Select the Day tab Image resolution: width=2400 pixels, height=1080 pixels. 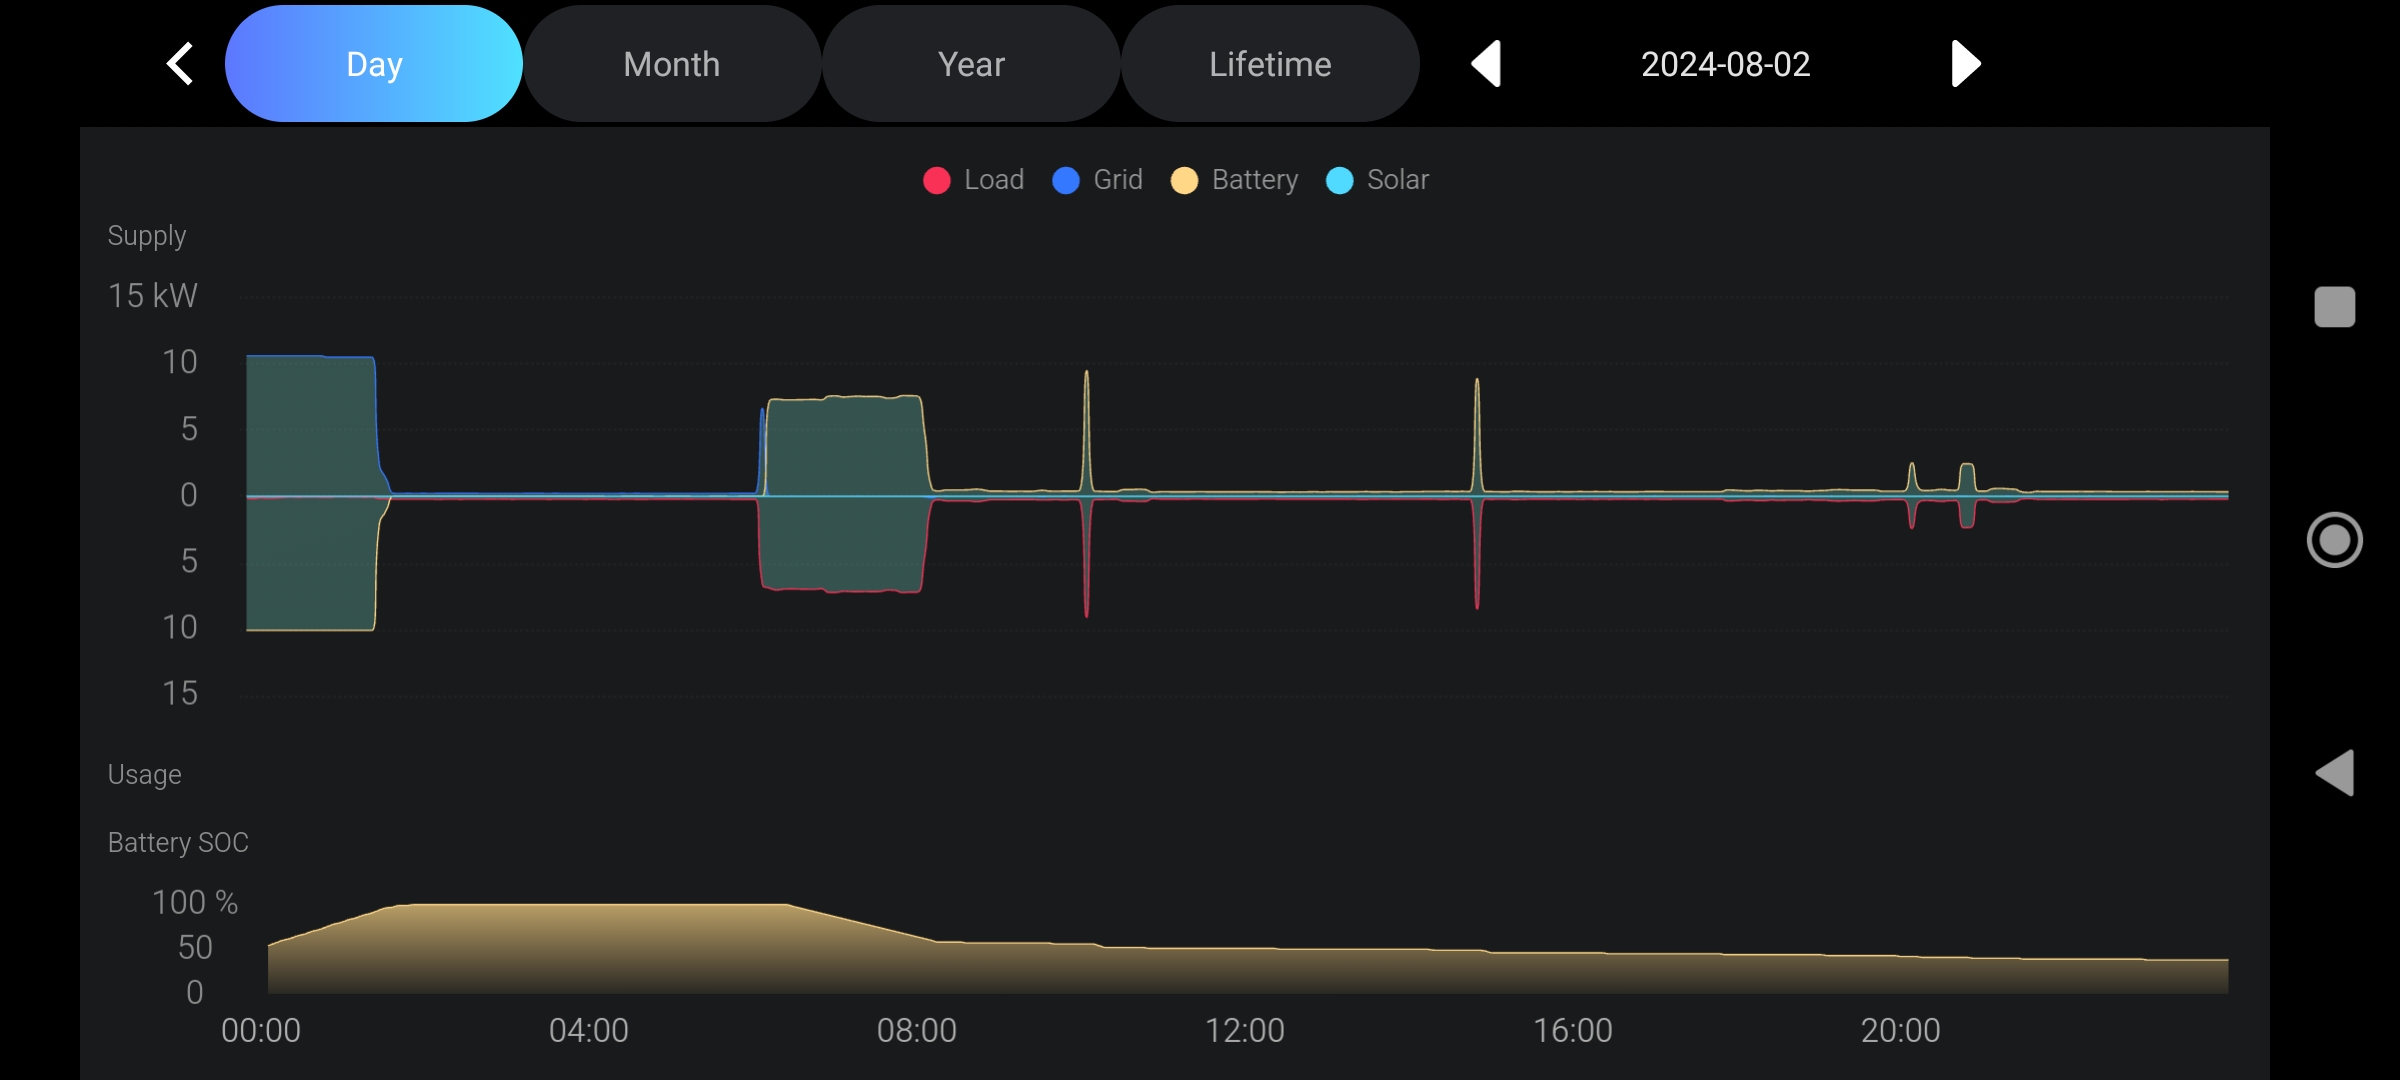tap(374, 64)
